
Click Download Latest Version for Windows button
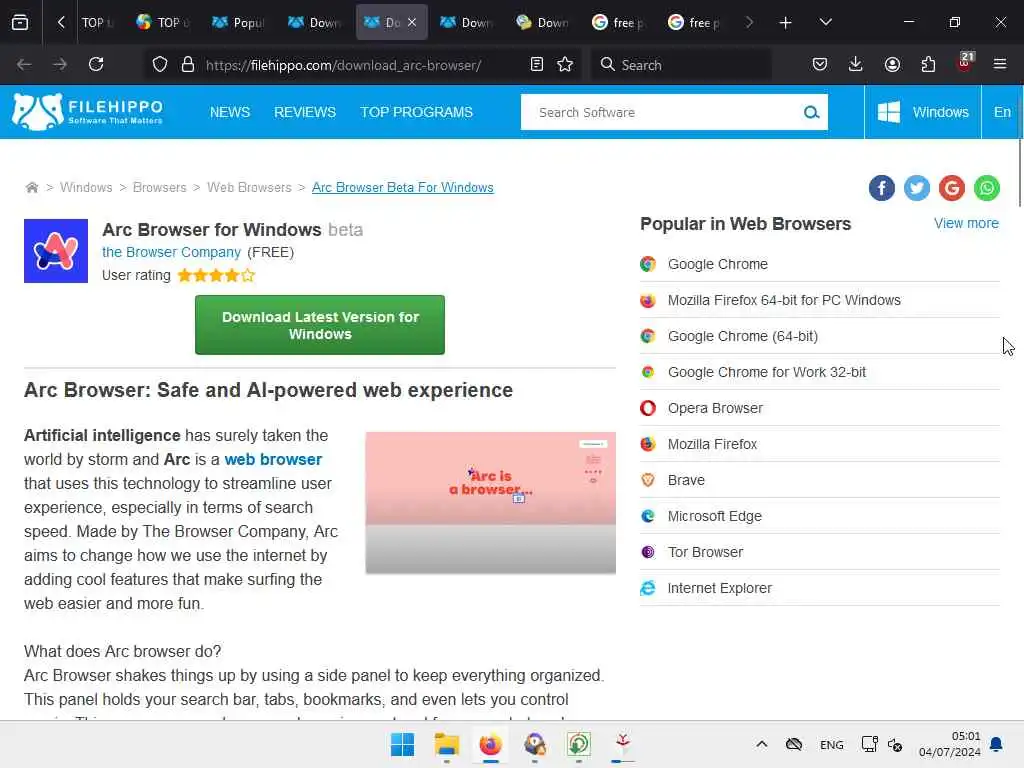coord(320,325)
